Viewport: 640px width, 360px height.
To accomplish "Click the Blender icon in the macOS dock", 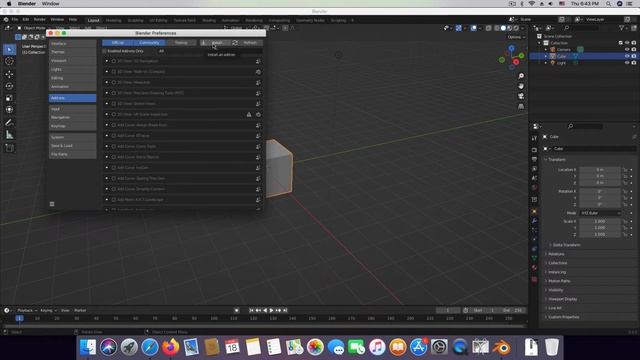I will (502, 347).
